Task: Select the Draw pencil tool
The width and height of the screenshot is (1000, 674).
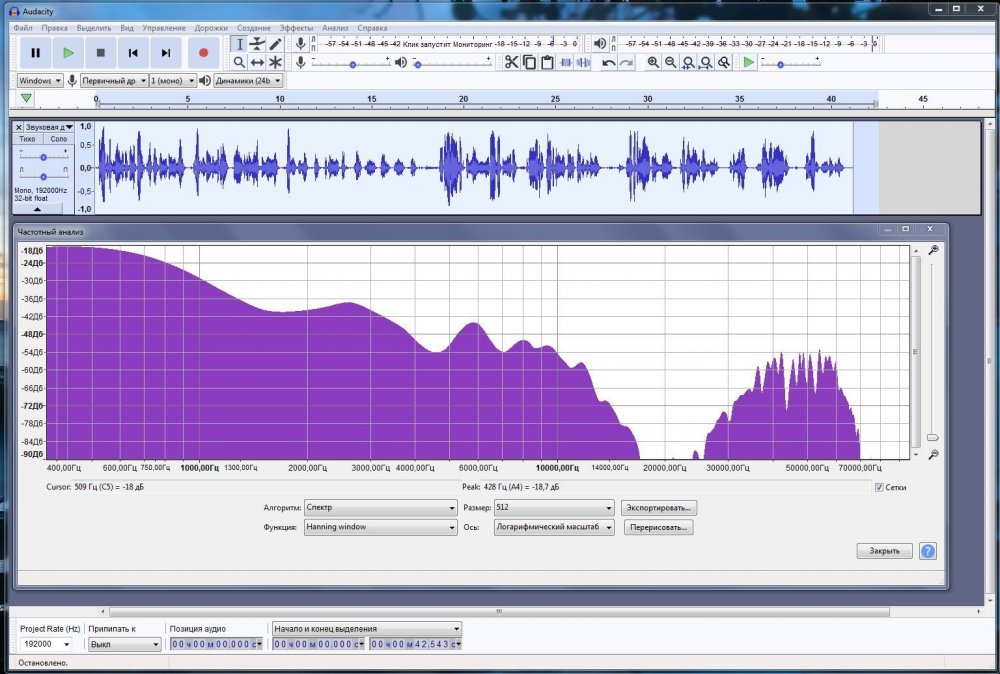Action: (275, 44)
